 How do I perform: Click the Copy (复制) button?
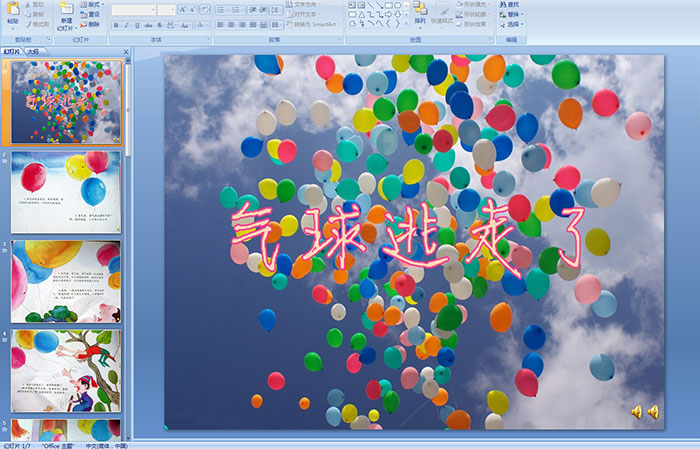[34, 14]
